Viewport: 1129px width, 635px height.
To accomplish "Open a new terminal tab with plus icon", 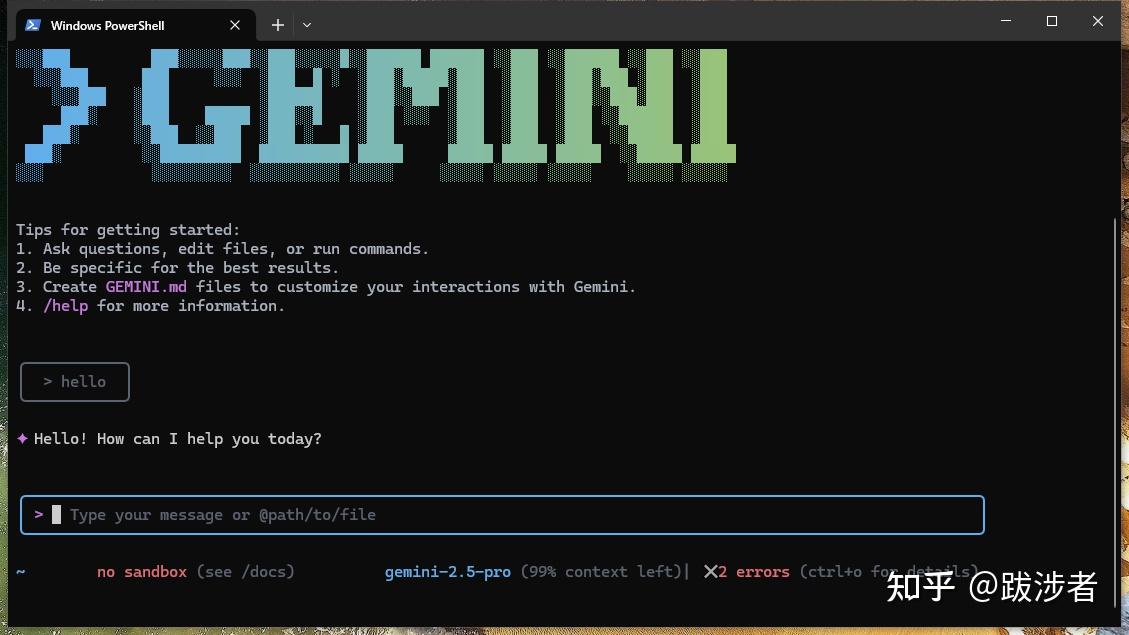I will (x=277, y=24).
